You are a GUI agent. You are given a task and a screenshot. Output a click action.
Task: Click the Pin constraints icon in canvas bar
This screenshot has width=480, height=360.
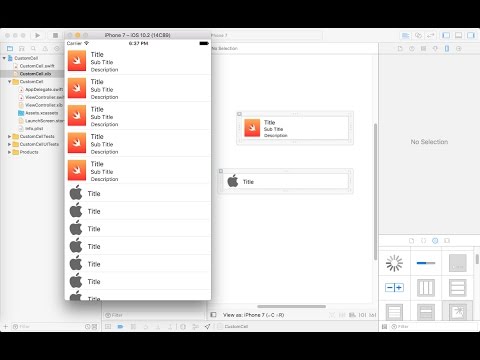(x=362, y=315)
